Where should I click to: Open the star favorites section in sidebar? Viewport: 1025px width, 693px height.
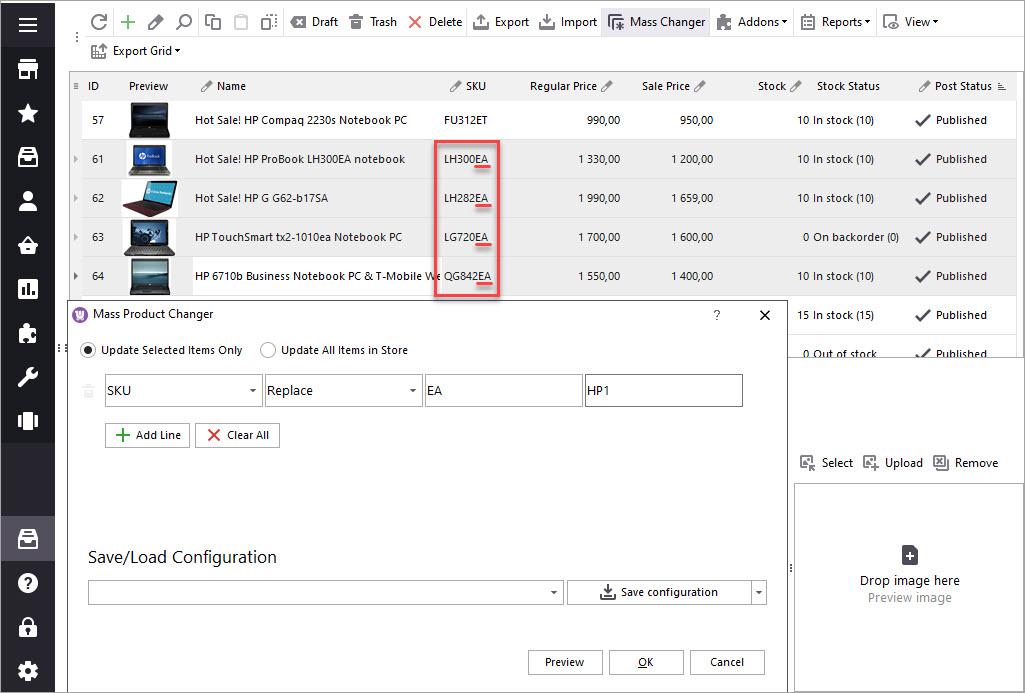click(x=28, y=113)
